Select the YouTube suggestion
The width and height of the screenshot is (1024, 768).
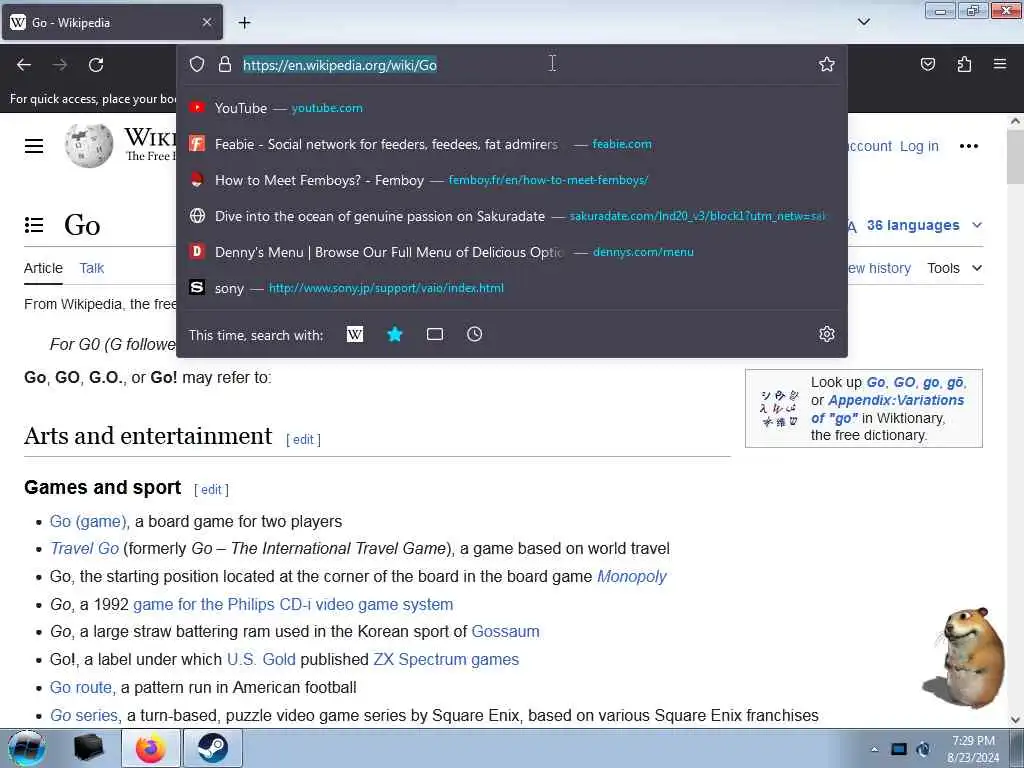pos(512,108)
